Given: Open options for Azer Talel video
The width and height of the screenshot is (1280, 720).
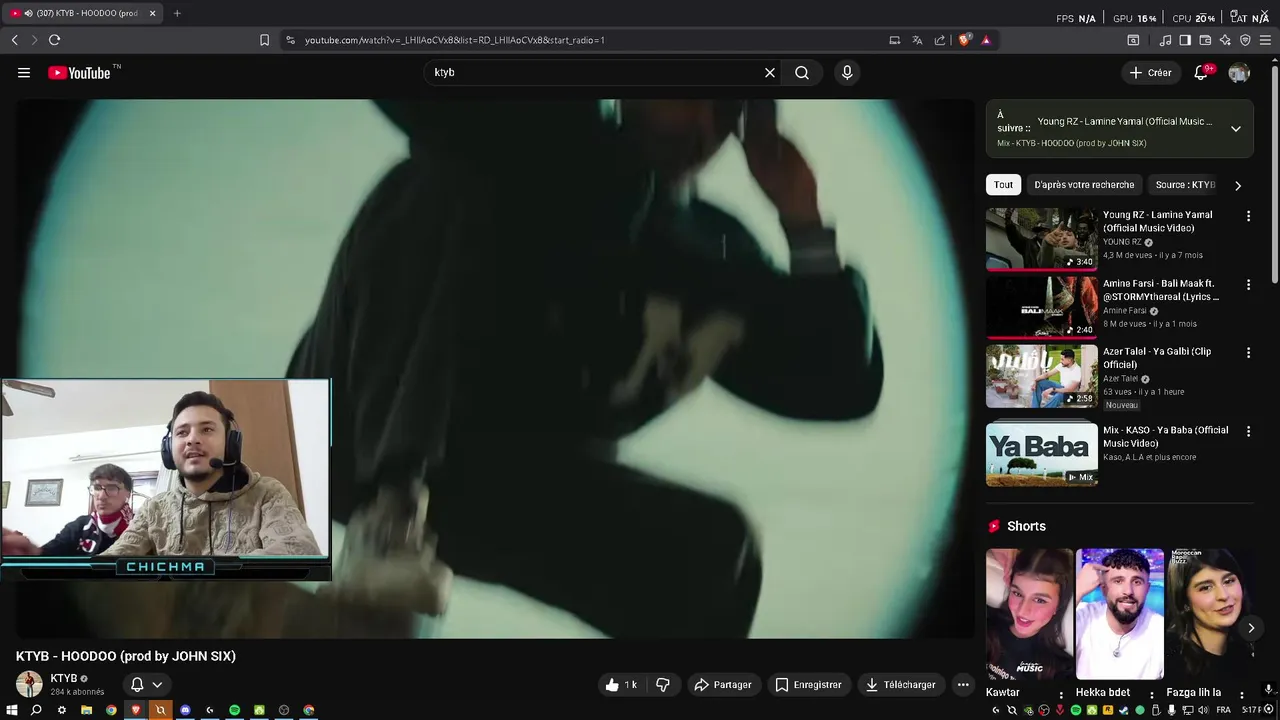Looking at the screenshot, I should (x=1248, y=352).
